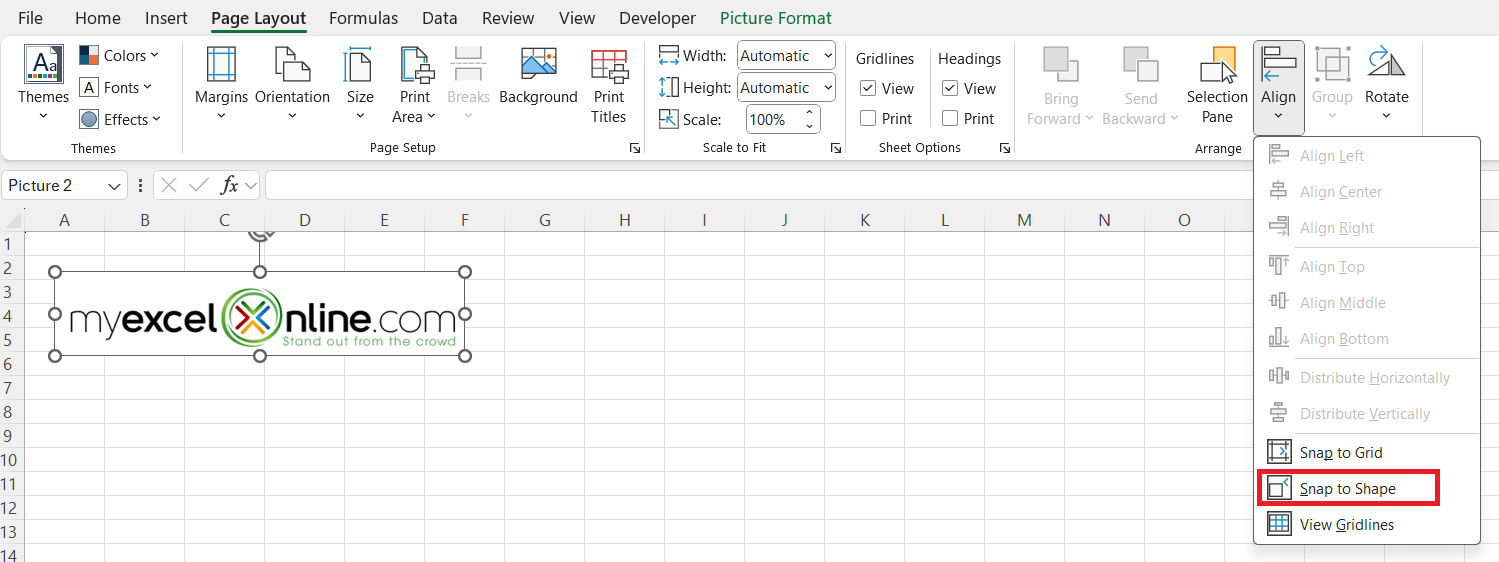Collapse the Align dropdown button
This screenshot has width=1499, height=562.
click(1278, 88)
